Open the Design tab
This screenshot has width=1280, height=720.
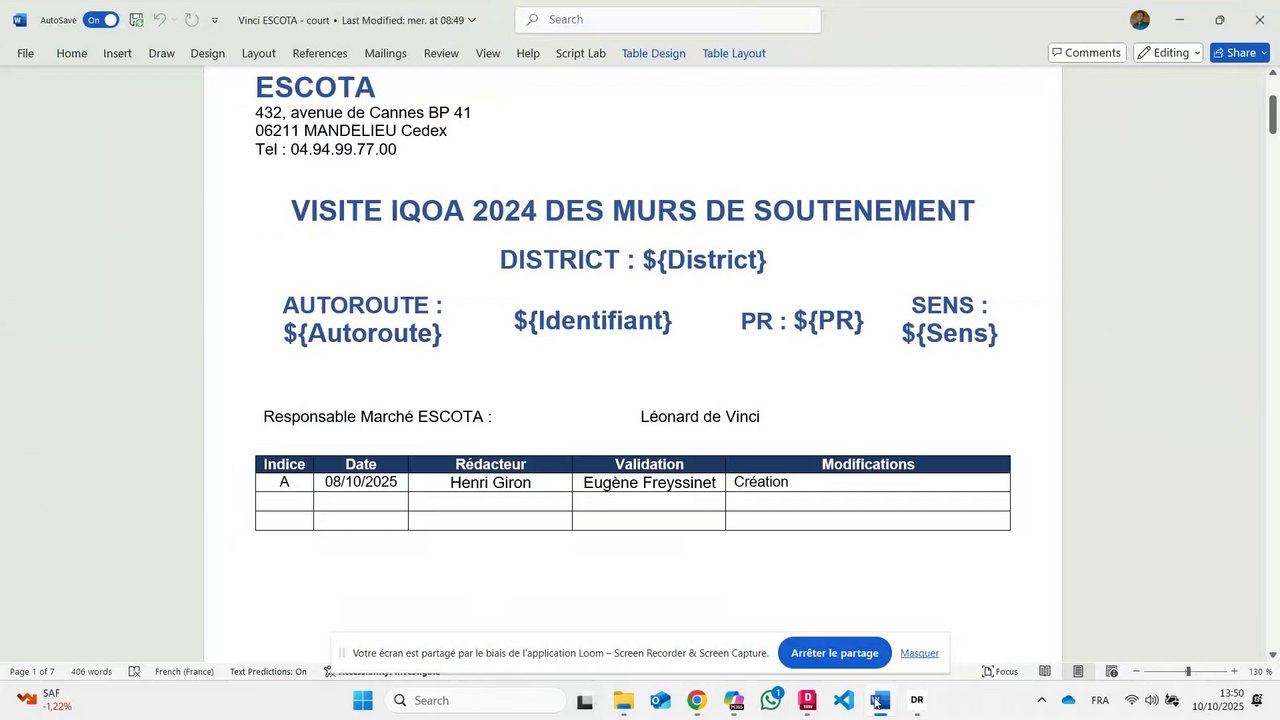tap(207, 53)
